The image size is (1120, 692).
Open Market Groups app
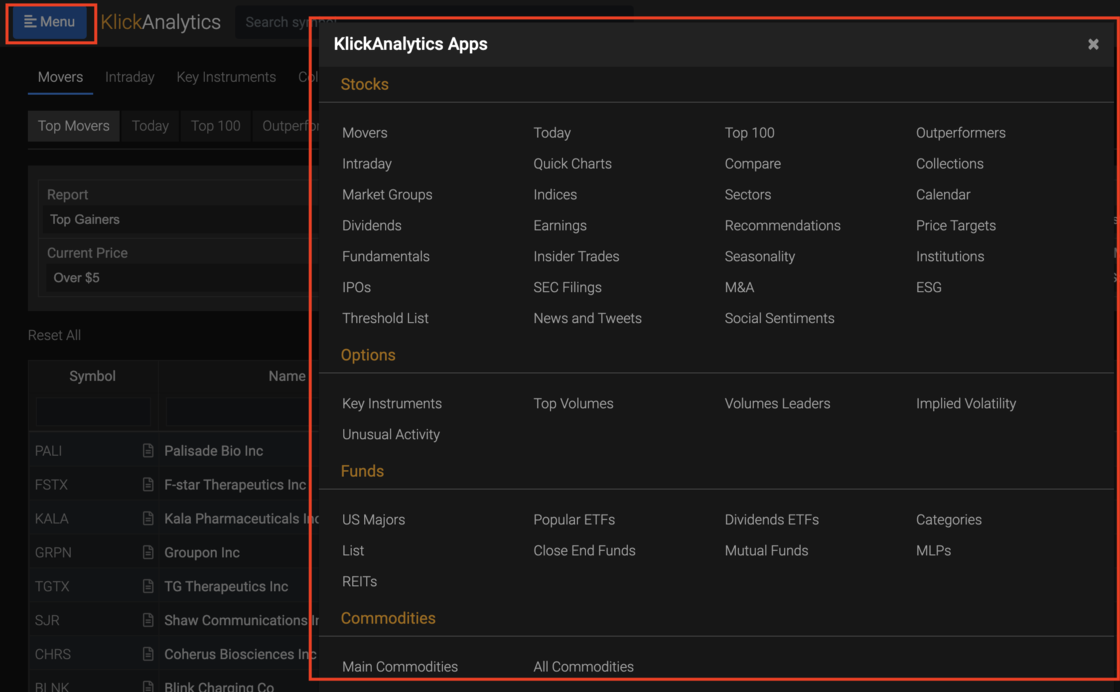click(x=386, y=194)
